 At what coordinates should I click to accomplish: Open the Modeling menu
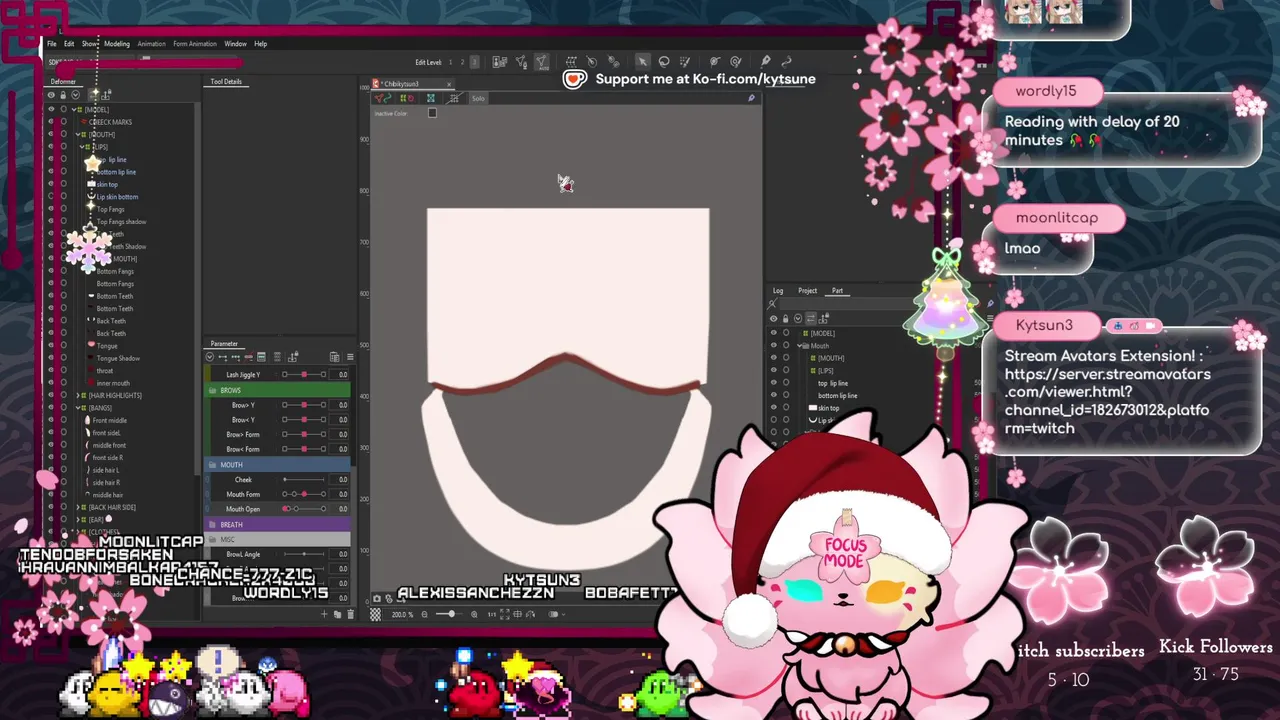coord(117,44)
